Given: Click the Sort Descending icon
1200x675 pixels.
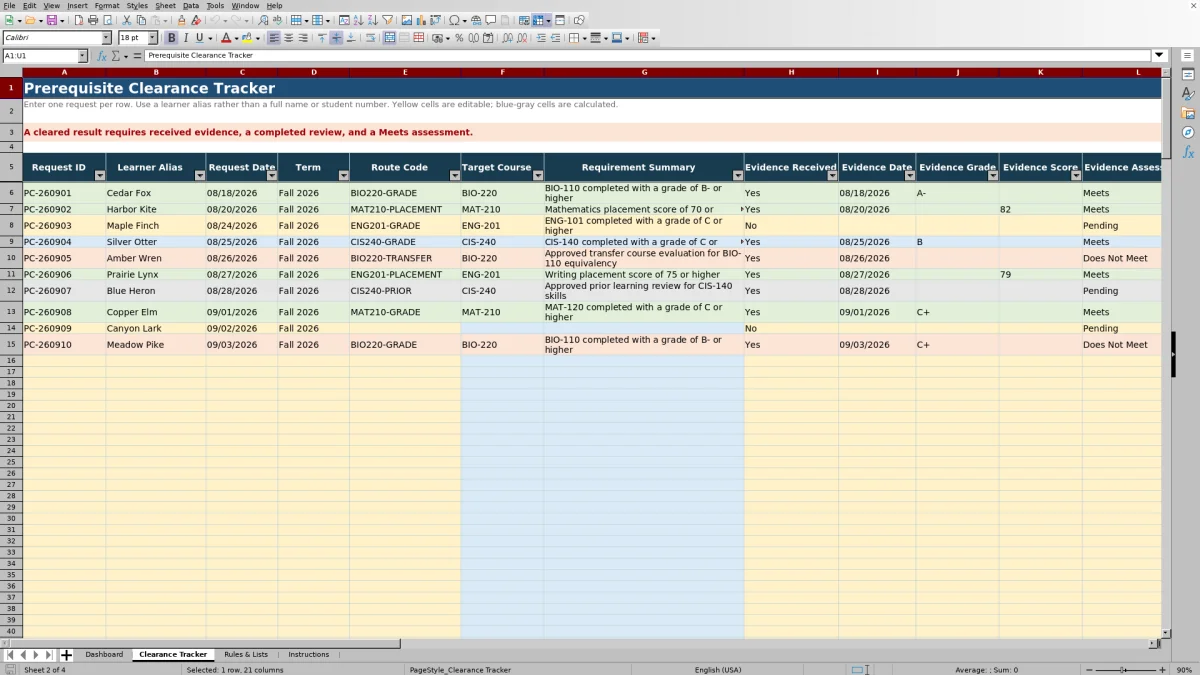Looking at the screenshot, I should (x=372, y=20).
